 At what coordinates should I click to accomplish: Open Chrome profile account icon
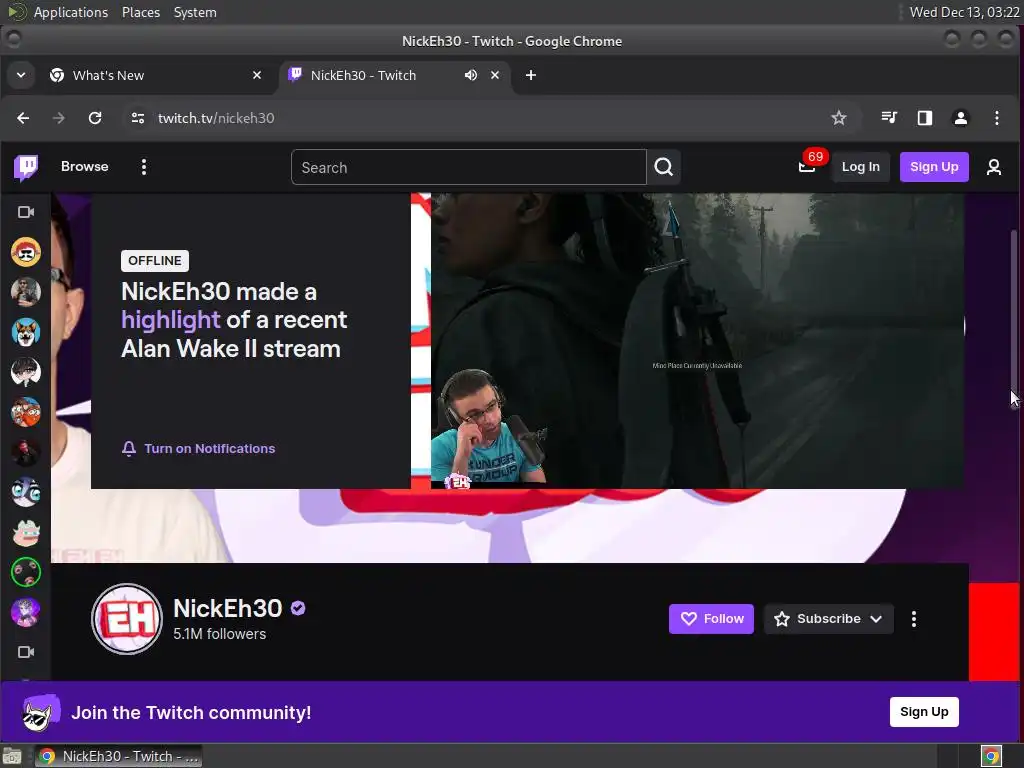coord(961,118)
